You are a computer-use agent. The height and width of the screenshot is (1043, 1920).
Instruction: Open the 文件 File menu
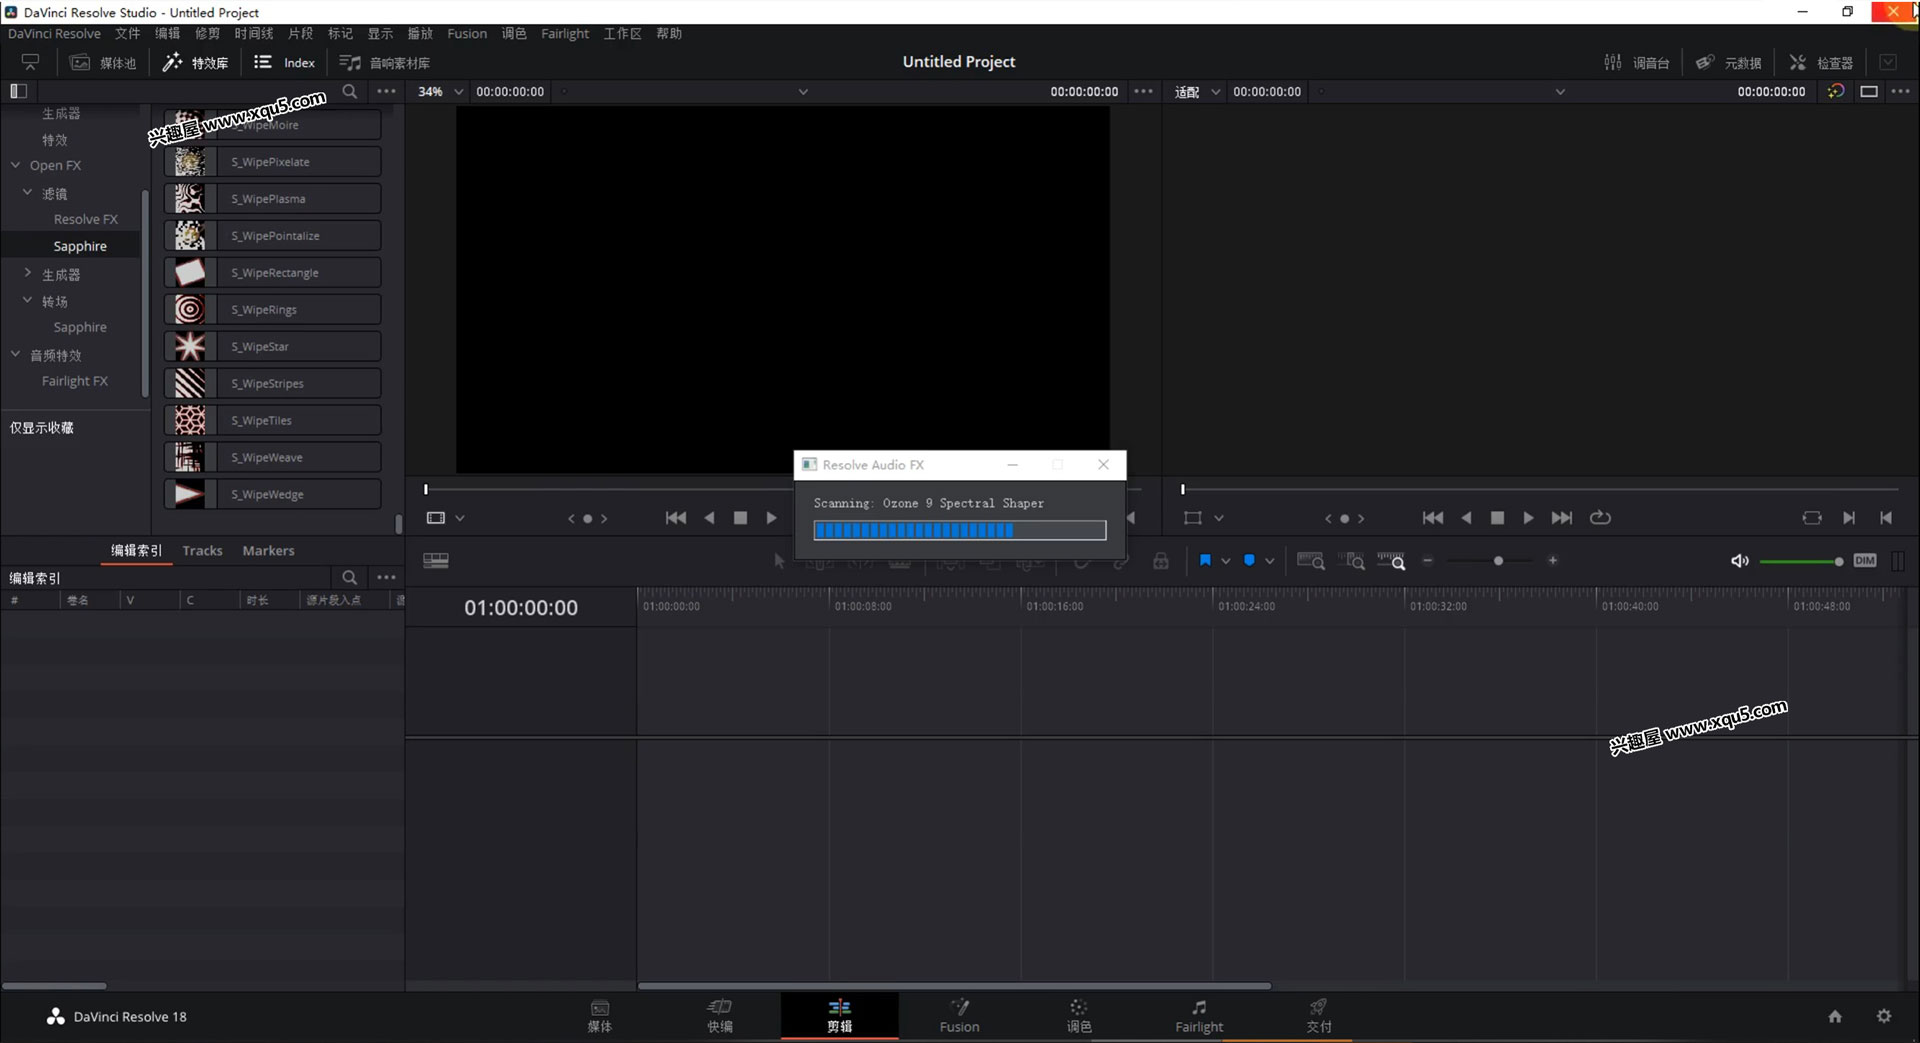127,33
